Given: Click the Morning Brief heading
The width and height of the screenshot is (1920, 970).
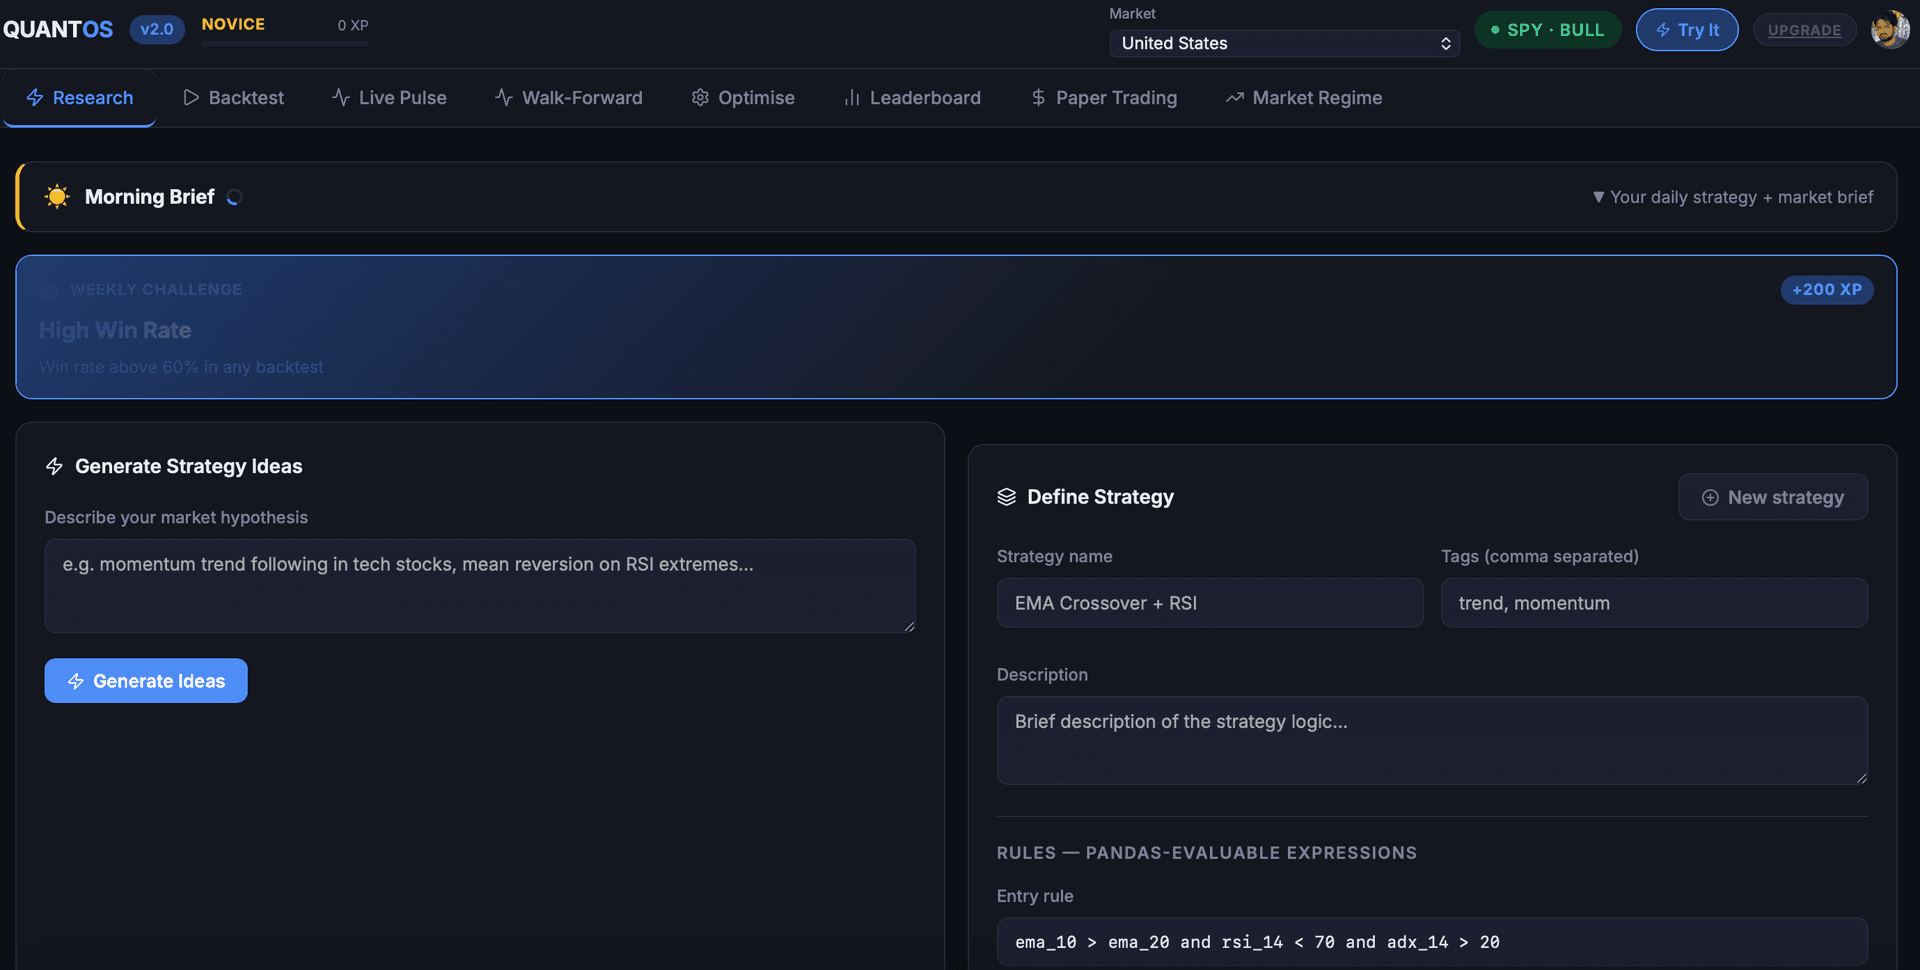Looking at the screenshot, I should point(150,197).
